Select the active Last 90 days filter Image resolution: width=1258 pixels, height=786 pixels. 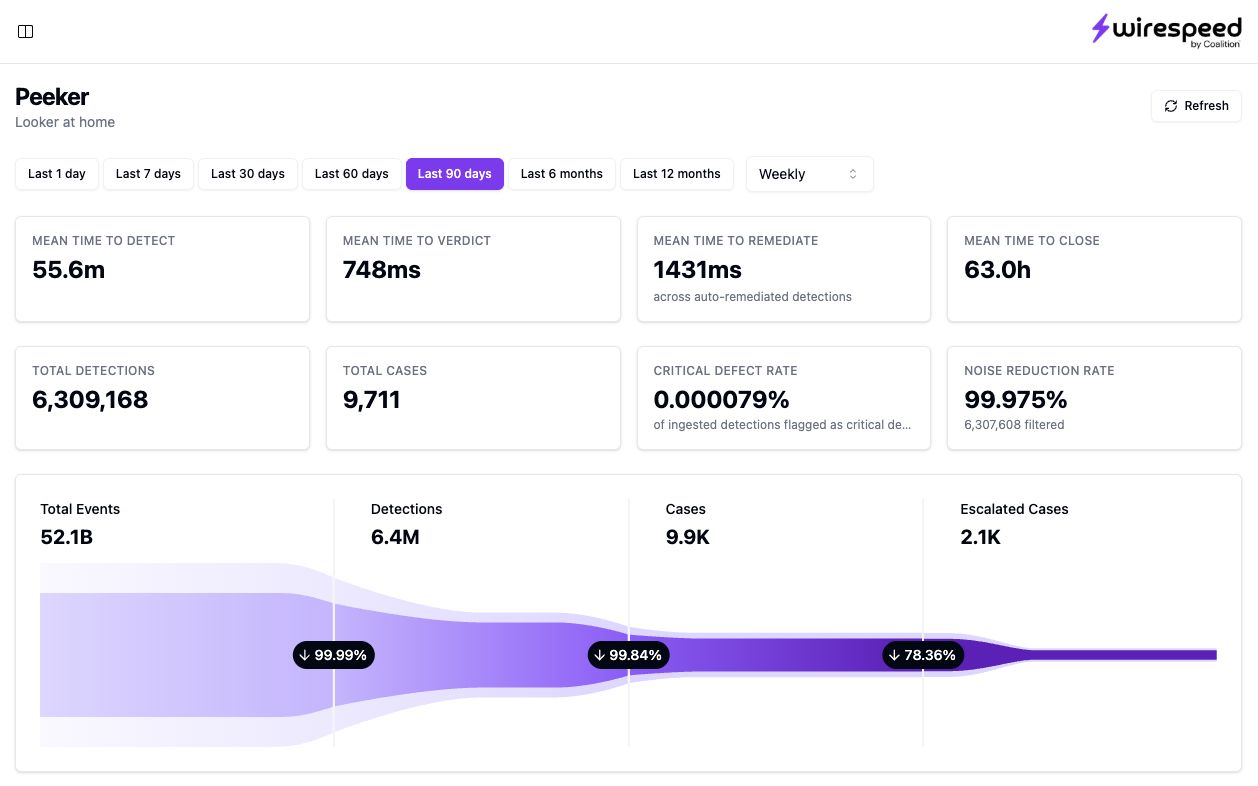coord(455,174)
